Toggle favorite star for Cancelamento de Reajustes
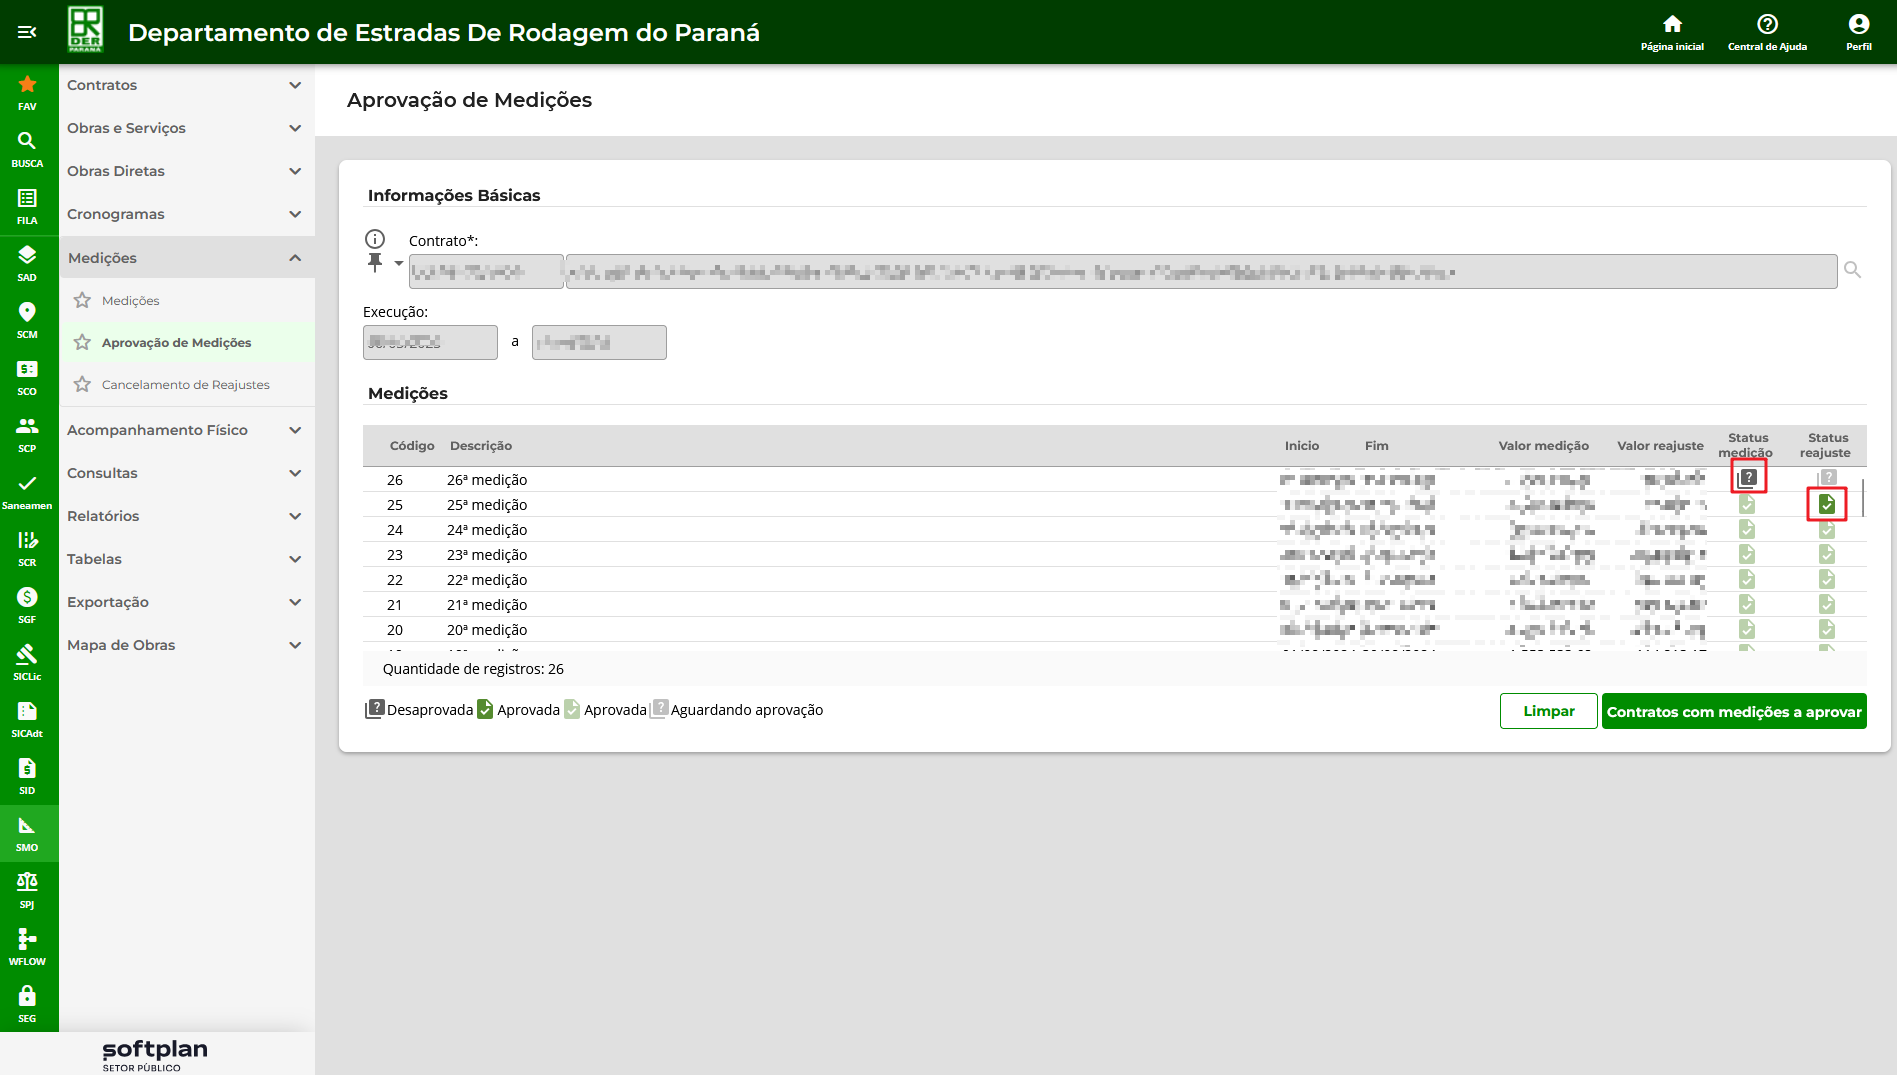 (x=82, y=385)
